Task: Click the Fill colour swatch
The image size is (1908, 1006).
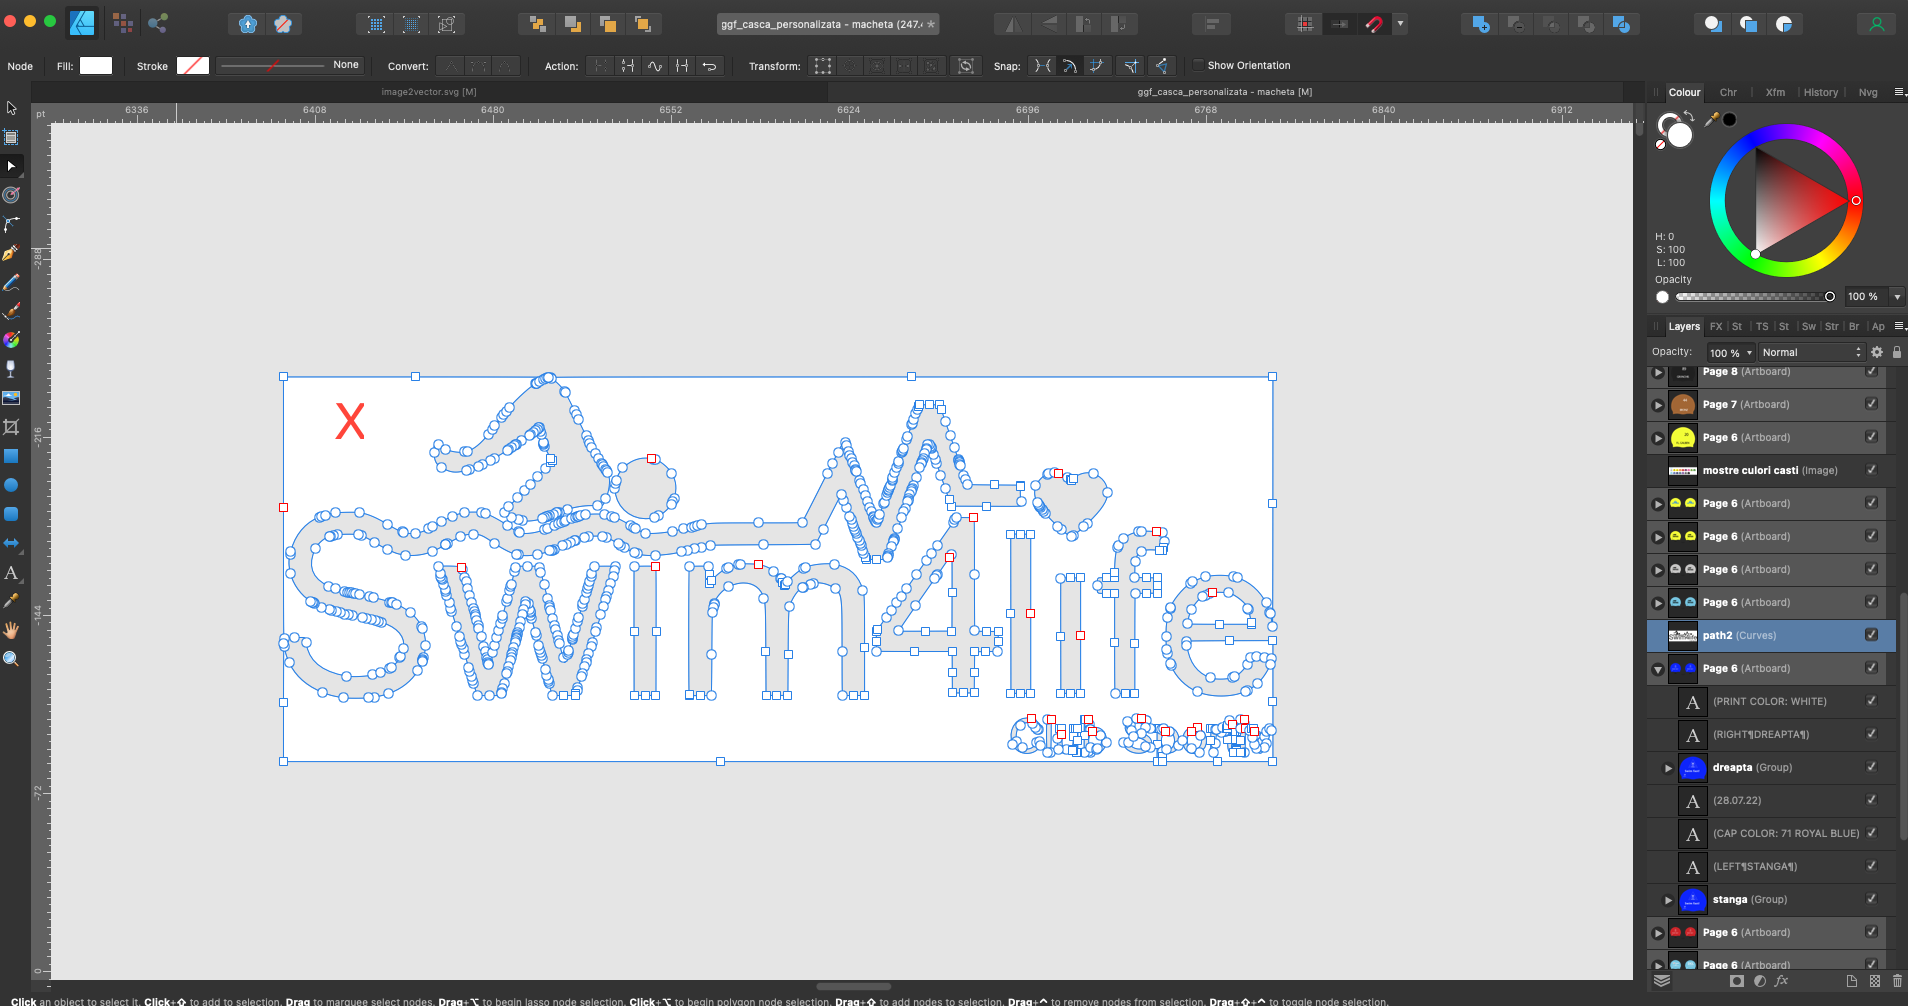Action: point(96,66)
